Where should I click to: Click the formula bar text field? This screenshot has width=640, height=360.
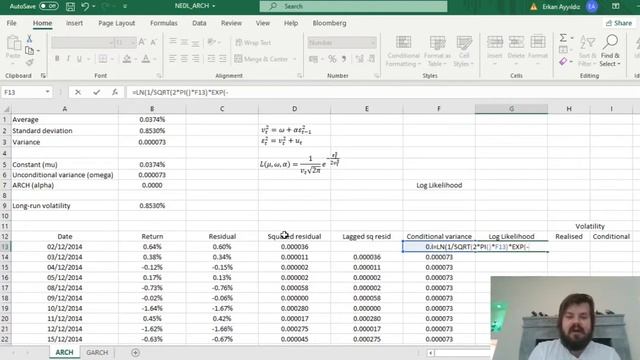coord(383,92)
